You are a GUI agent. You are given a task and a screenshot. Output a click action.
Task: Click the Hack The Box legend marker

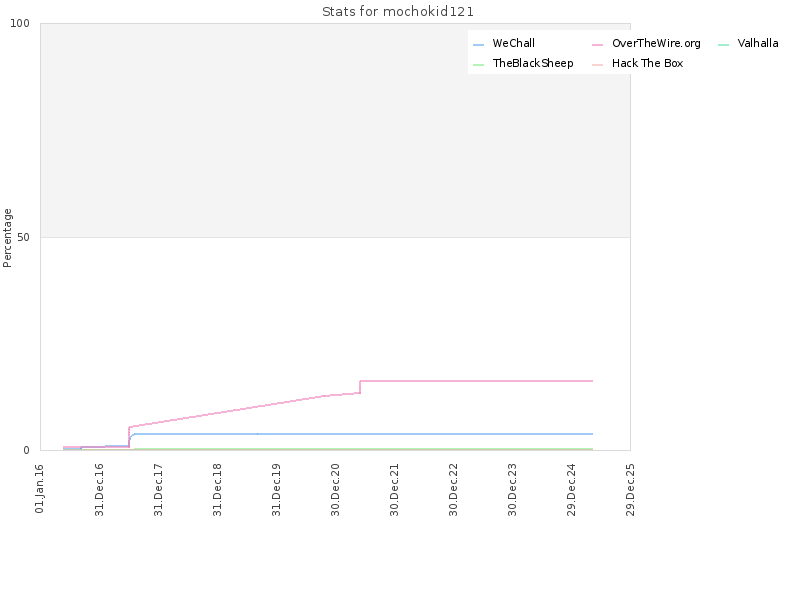coord(597,65)
